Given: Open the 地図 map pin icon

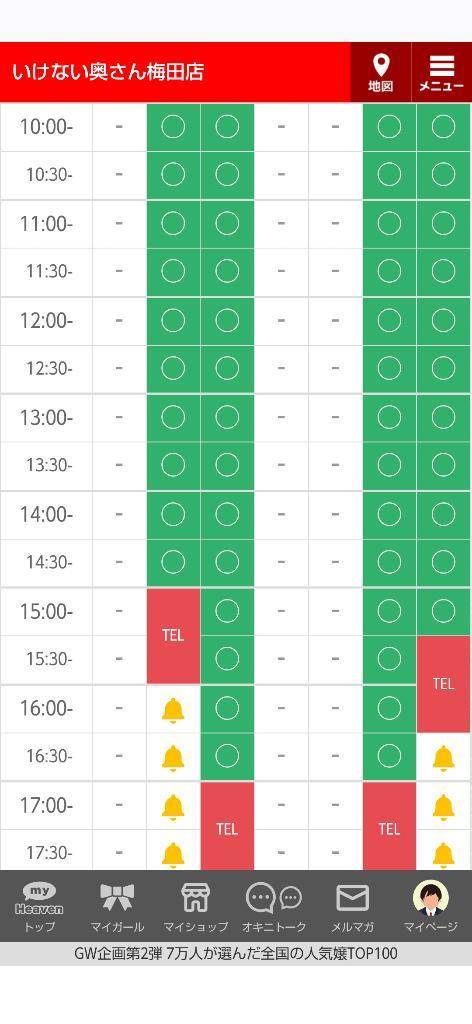Looking at the screenshot, I should [381, 72].
